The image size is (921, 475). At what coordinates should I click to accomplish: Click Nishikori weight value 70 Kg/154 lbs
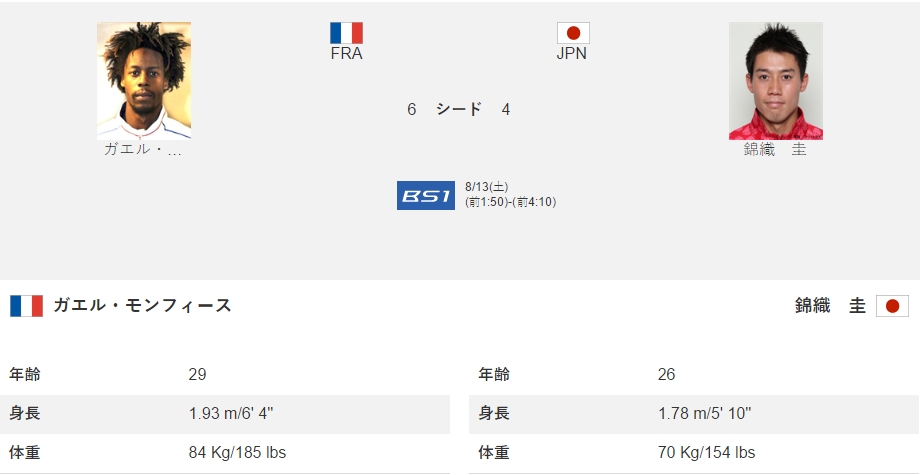click(707, 453)
